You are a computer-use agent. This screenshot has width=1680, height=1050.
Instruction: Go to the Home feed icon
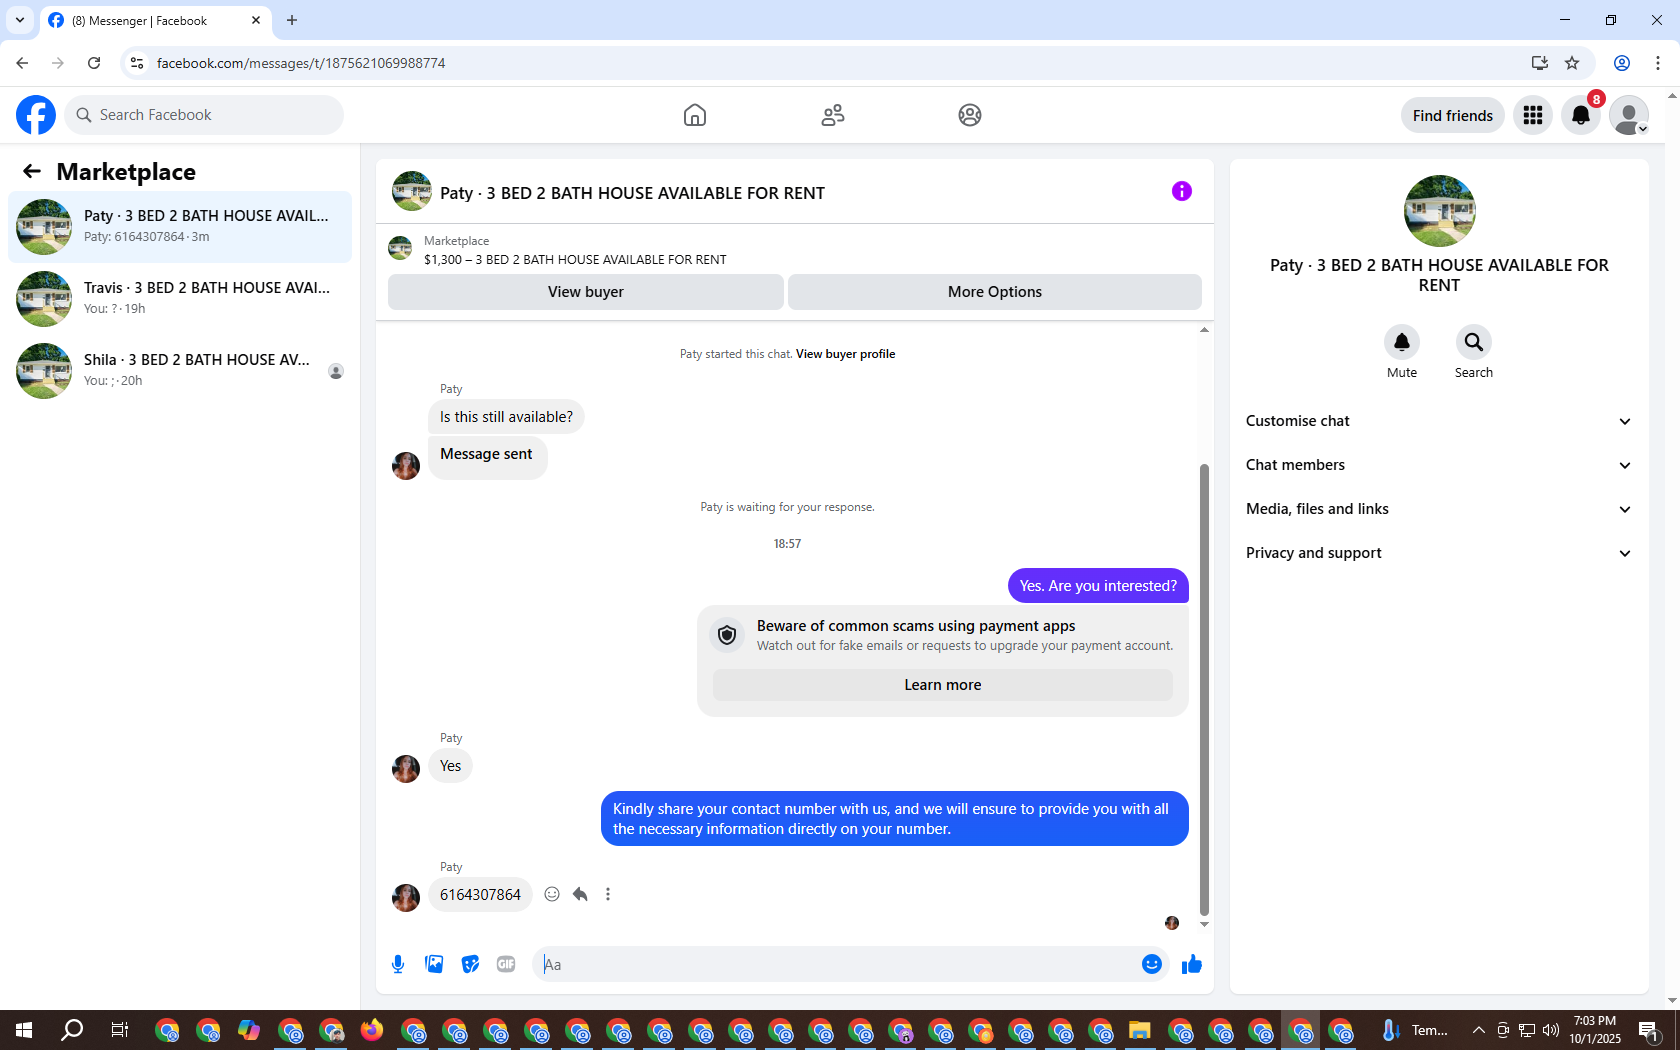click(695, 115)
